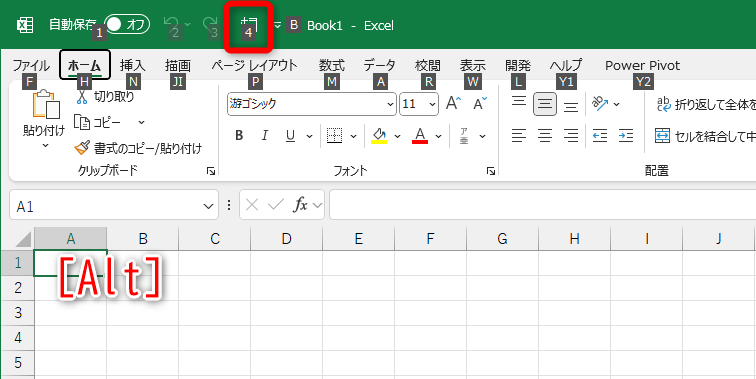
Task: Open clipboard group dialog launcher
Action: (x=211, y=171)
